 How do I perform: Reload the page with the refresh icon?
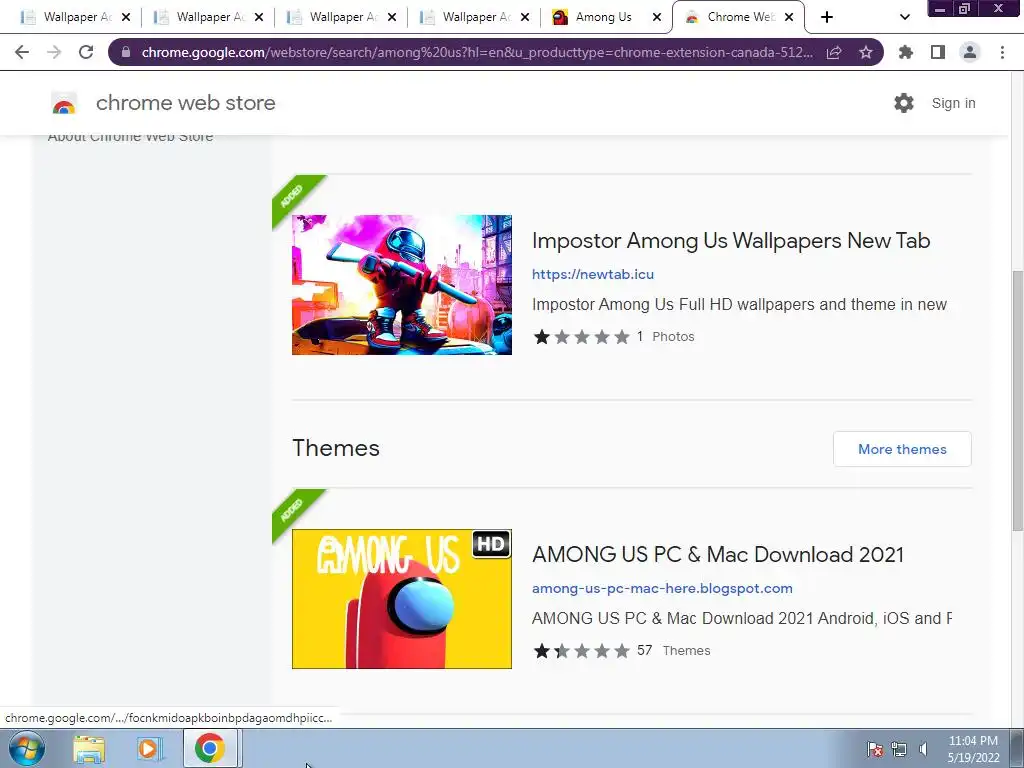(86, 52)
